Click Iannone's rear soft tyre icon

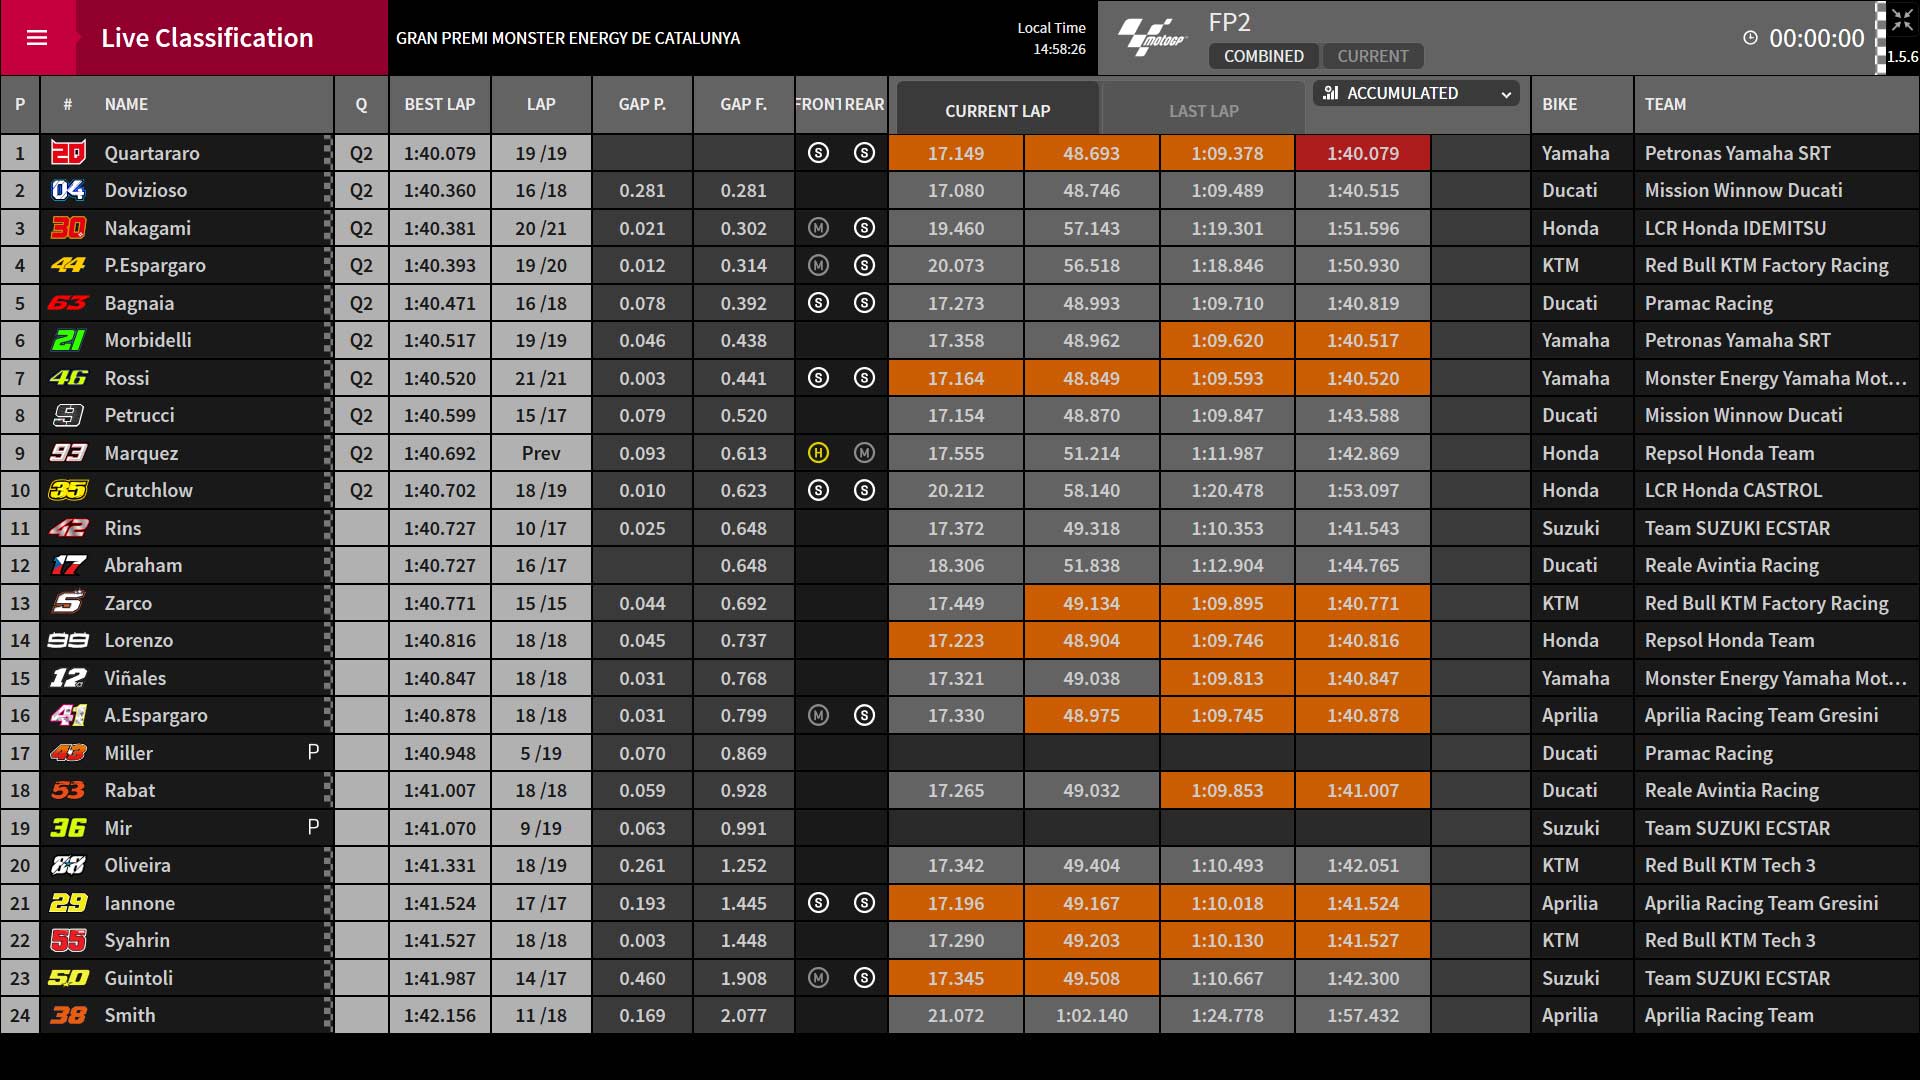point(865,903)
